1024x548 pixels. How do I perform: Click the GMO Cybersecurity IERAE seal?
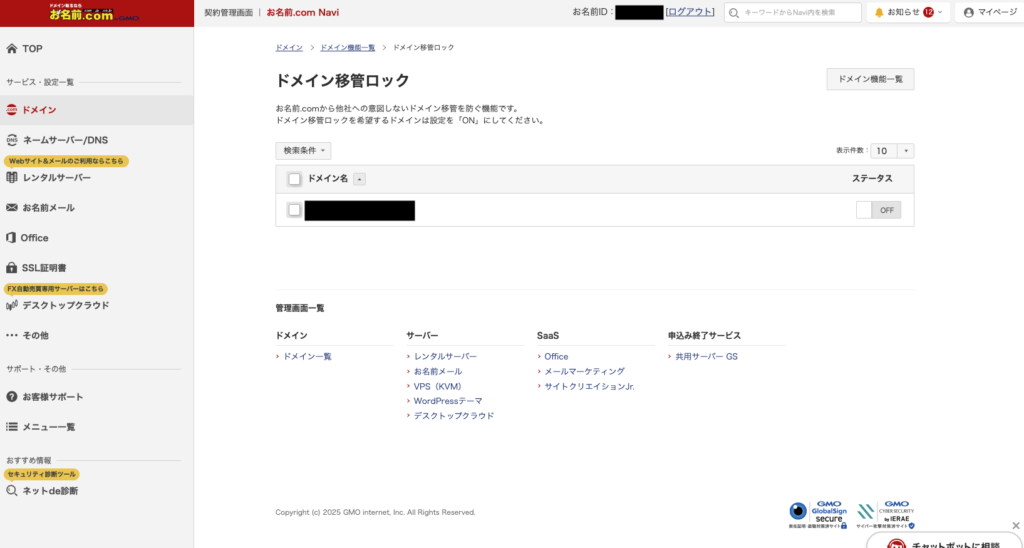(886, 515)
